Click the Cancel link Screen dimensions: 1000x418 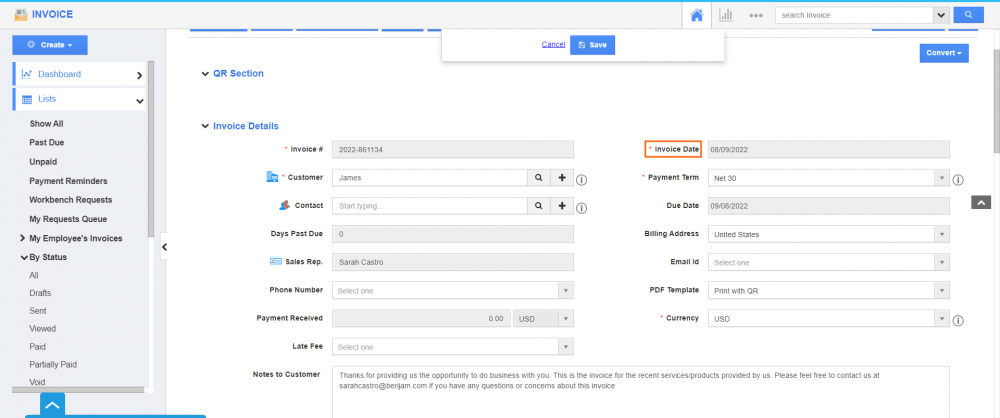553,45
